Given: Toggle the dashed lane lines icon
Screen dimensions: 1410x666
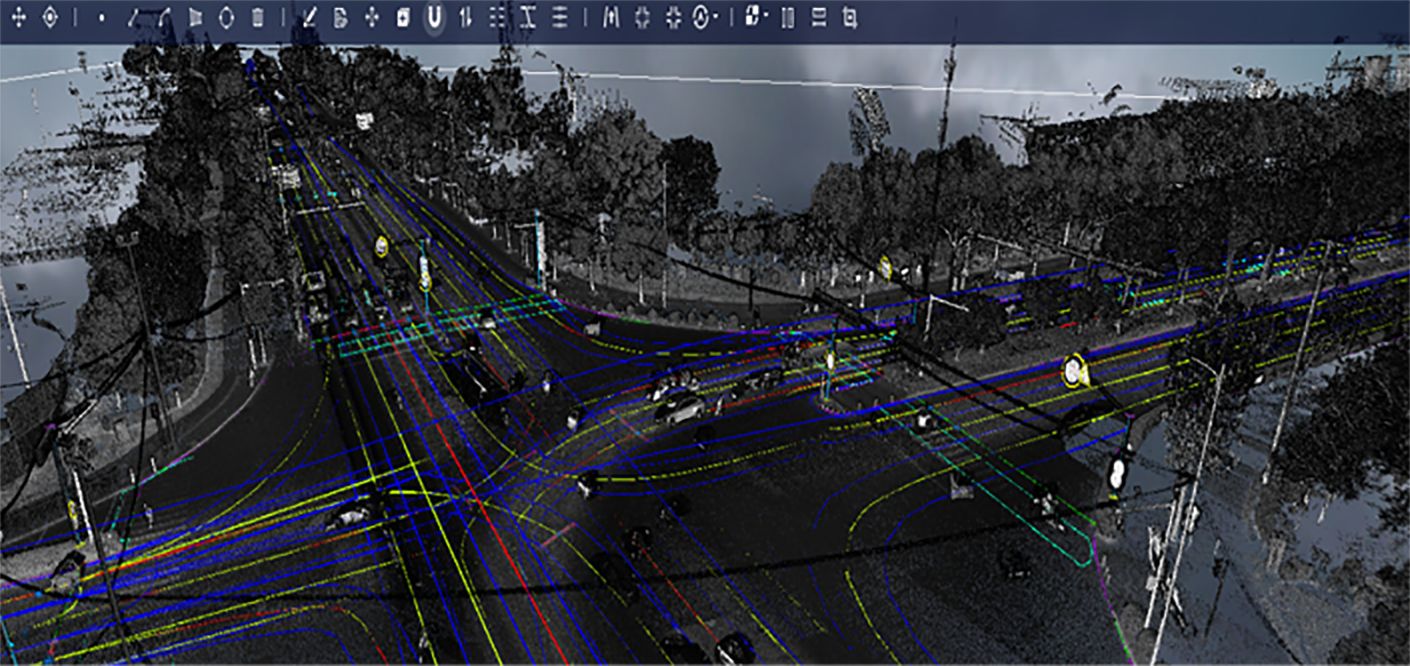Looking at the screenshot, I should (x=497, y=17).
